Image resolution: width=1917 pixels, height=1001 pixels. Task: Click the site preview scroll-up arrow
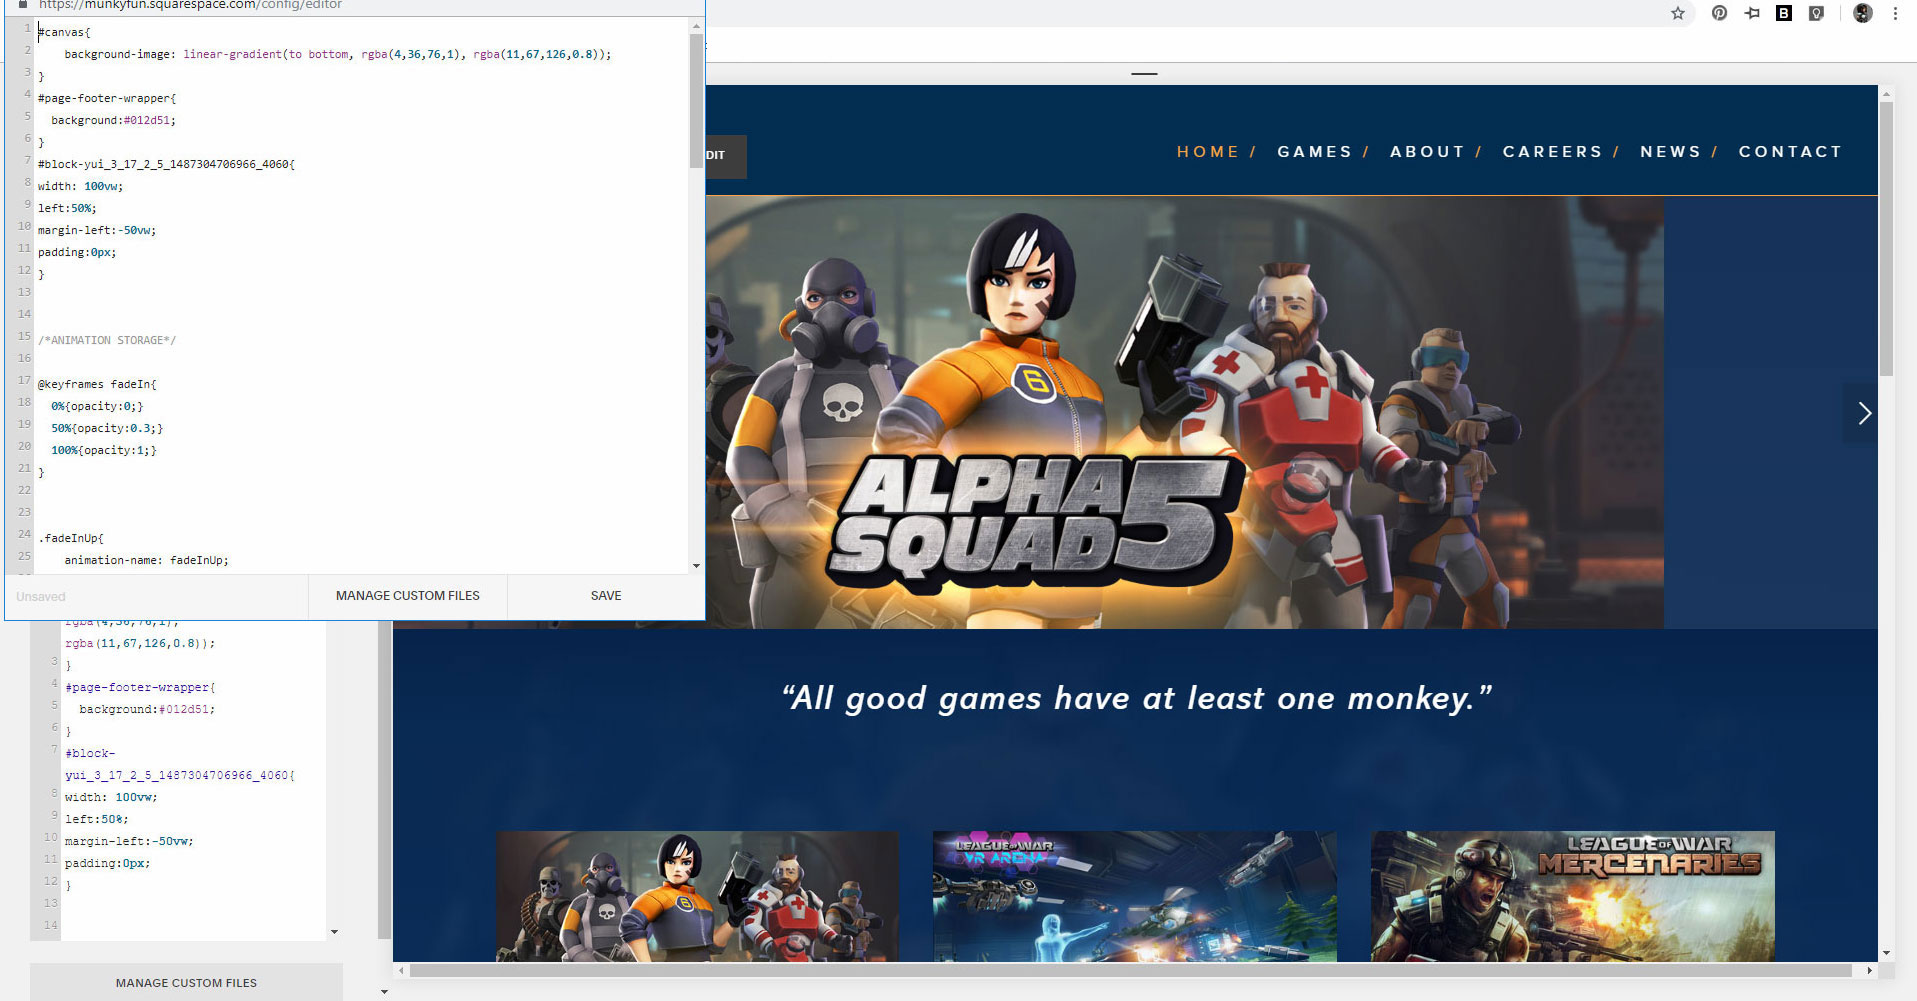click(x=1886, y=94)
